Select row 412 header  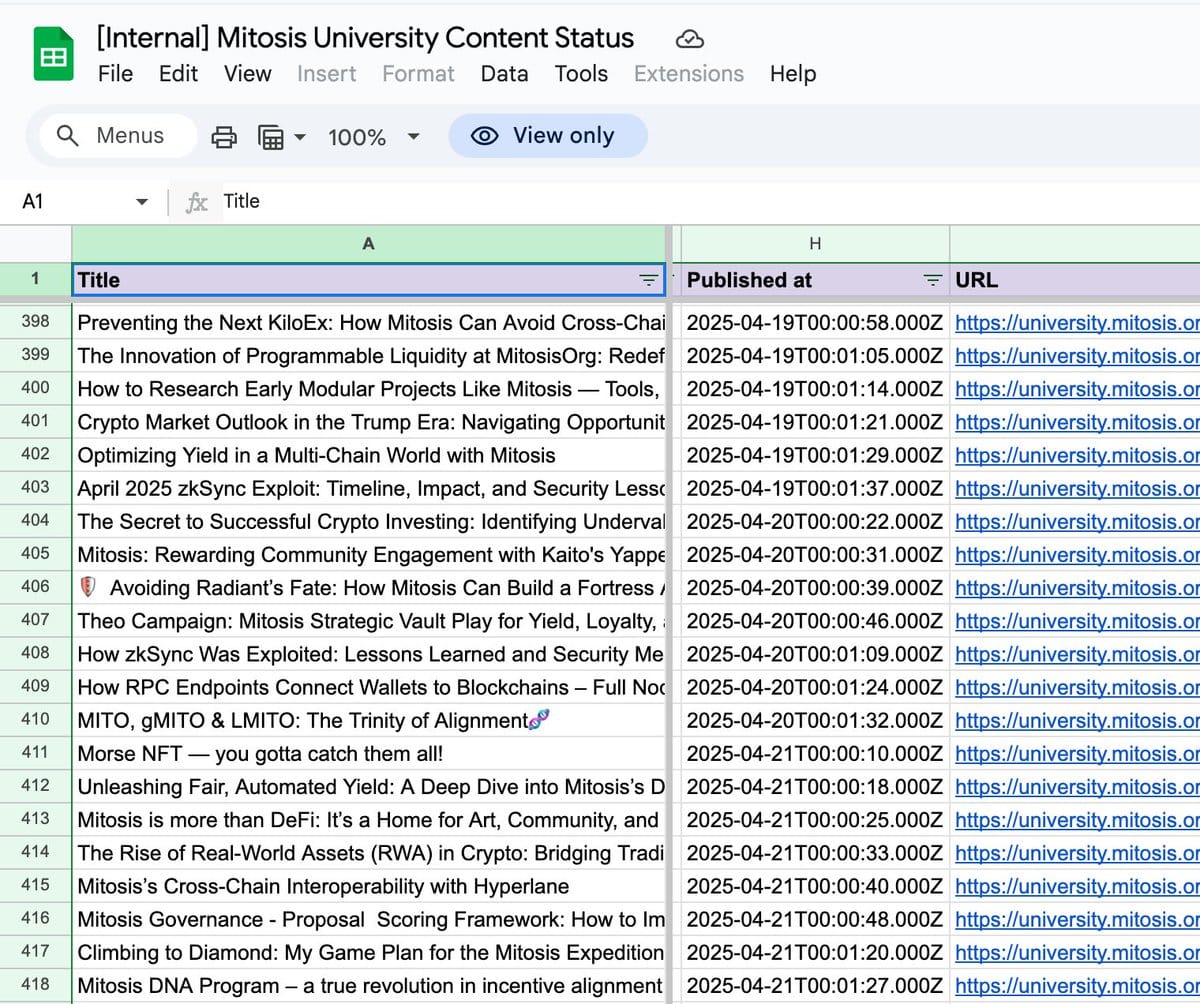[35, 786]
